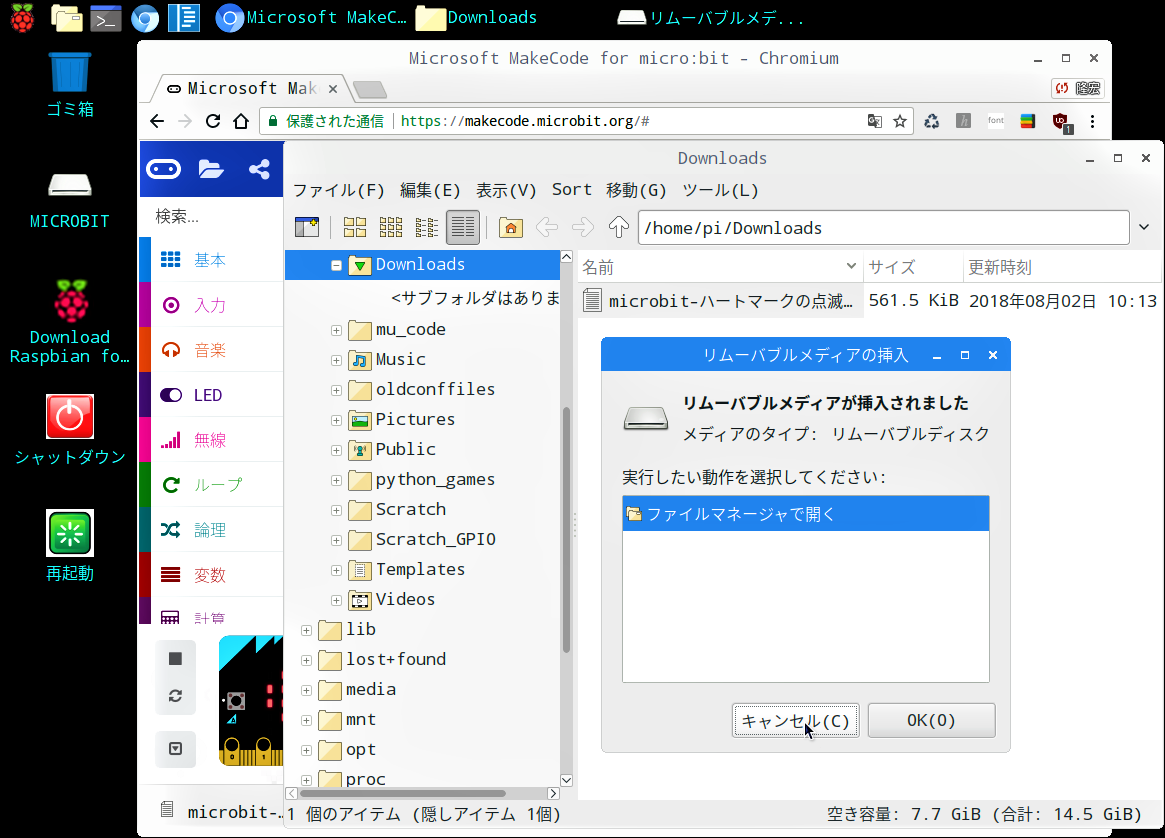This screenshot has height=838, width=1165.
Task: Open the LED block category
Action: click(x=212, y=395)
